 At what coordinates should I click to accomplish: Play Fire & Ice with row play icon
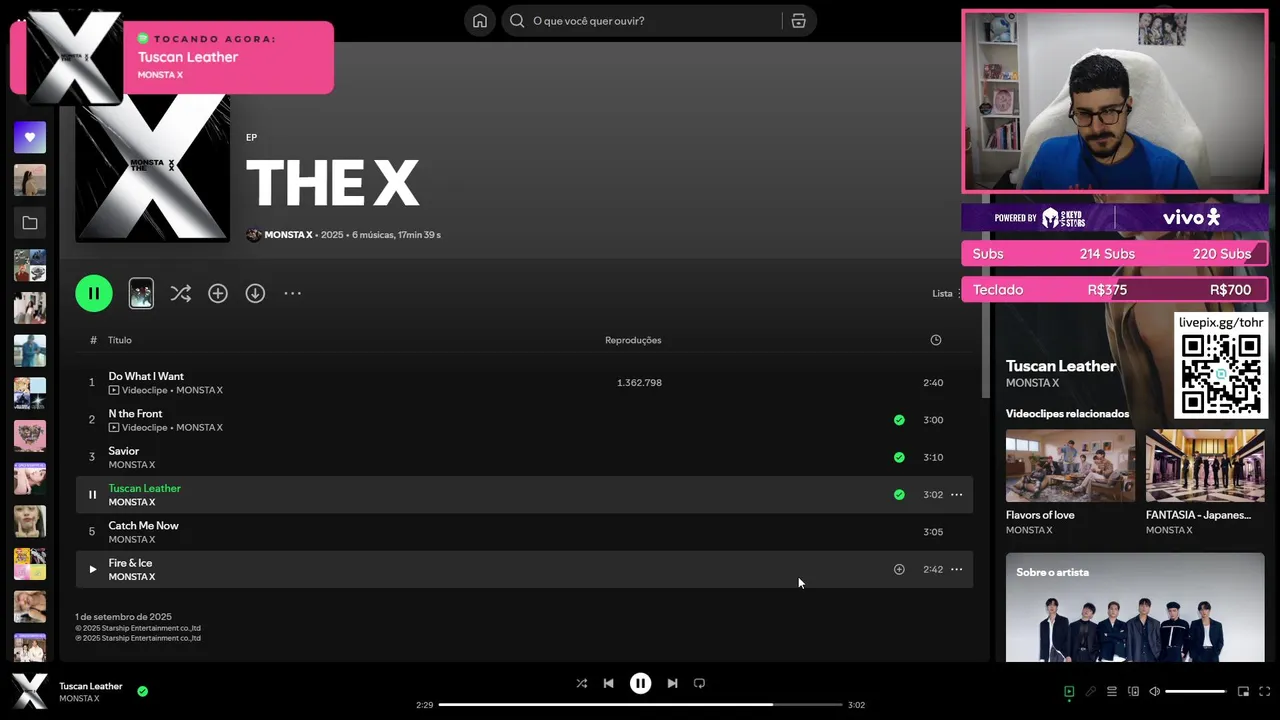click(92, 569)
